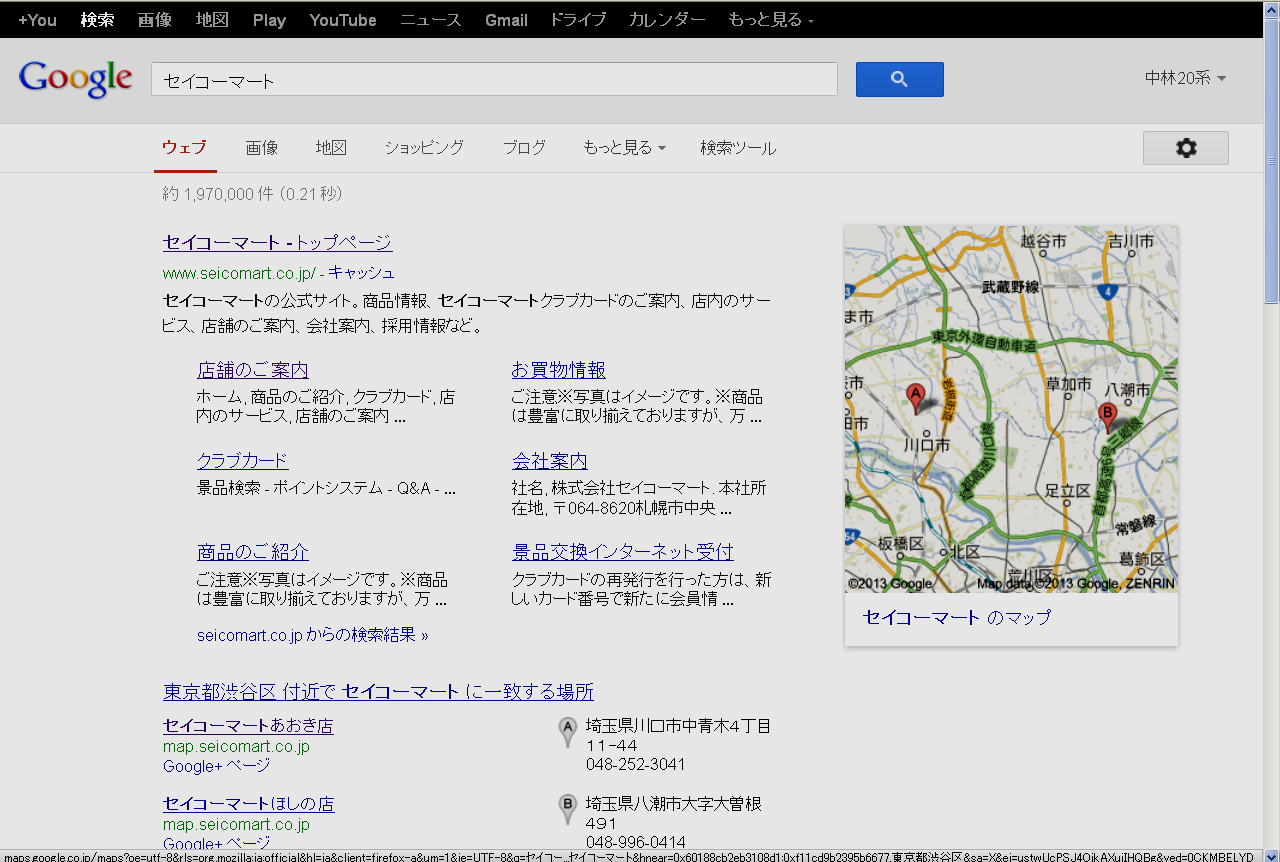The width and height of the screenshot is (1280, 862).
Task: Open セイコーマートあおき店 listing
Action: (248, 726)
